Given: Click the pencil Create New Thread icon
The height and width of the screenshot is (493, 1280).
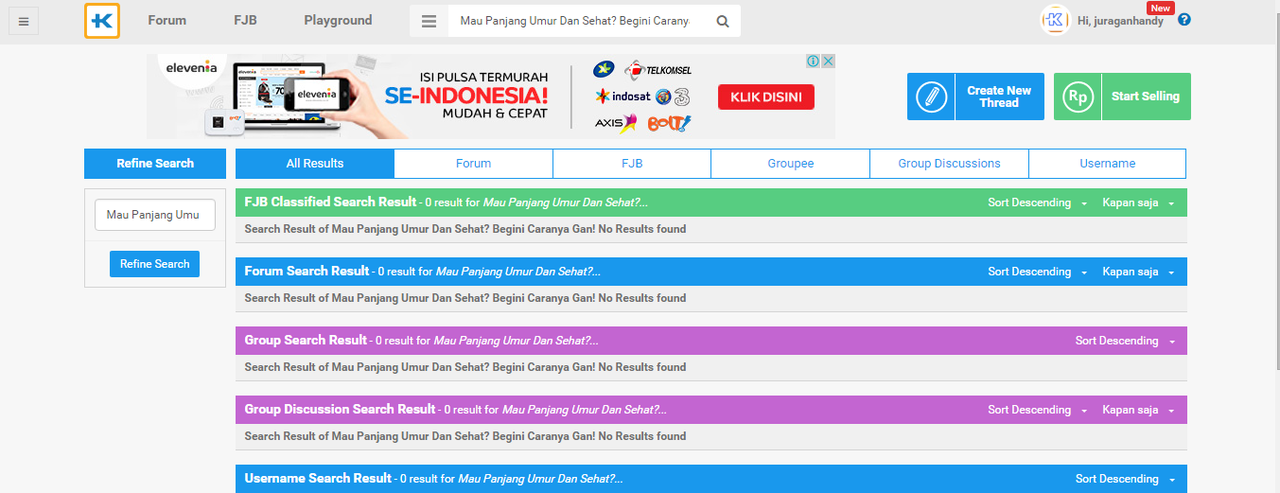Looking at the screenshot, I should click(x=931, y=97).
